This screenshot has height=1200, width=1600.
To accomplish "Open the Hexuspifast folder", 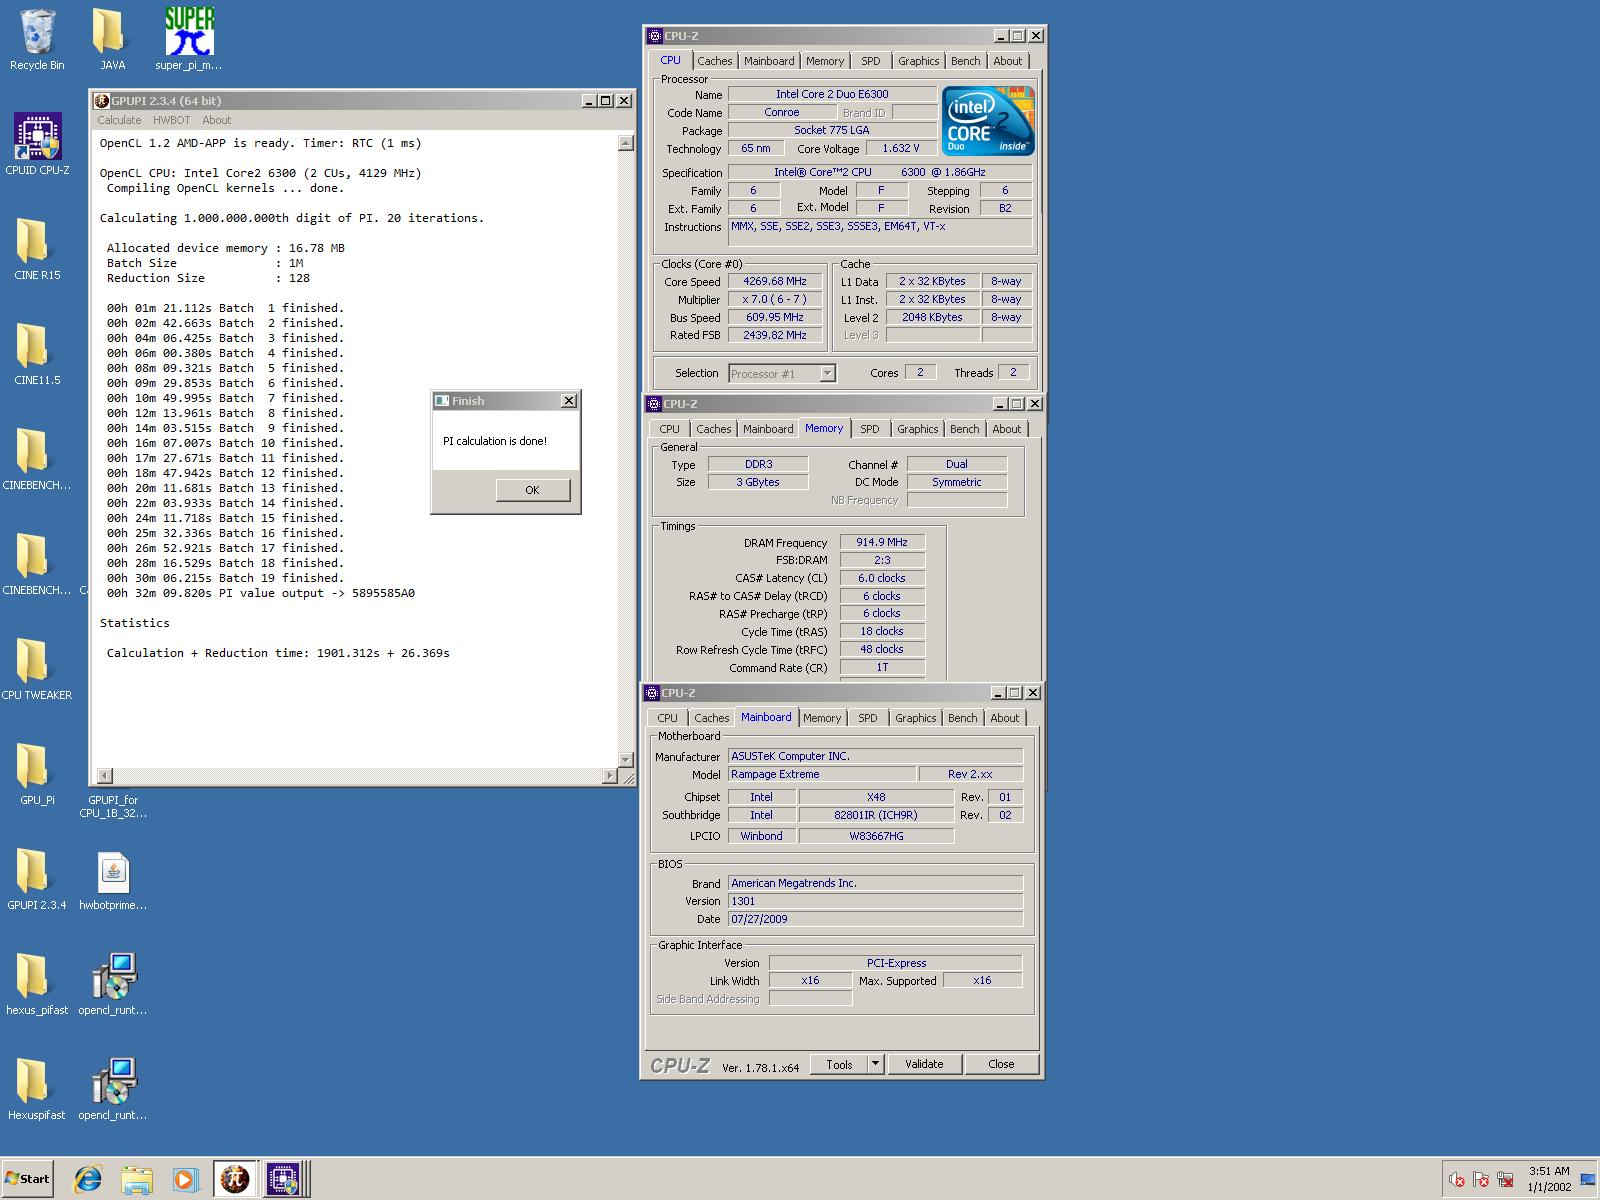I will pos(37,1089).
